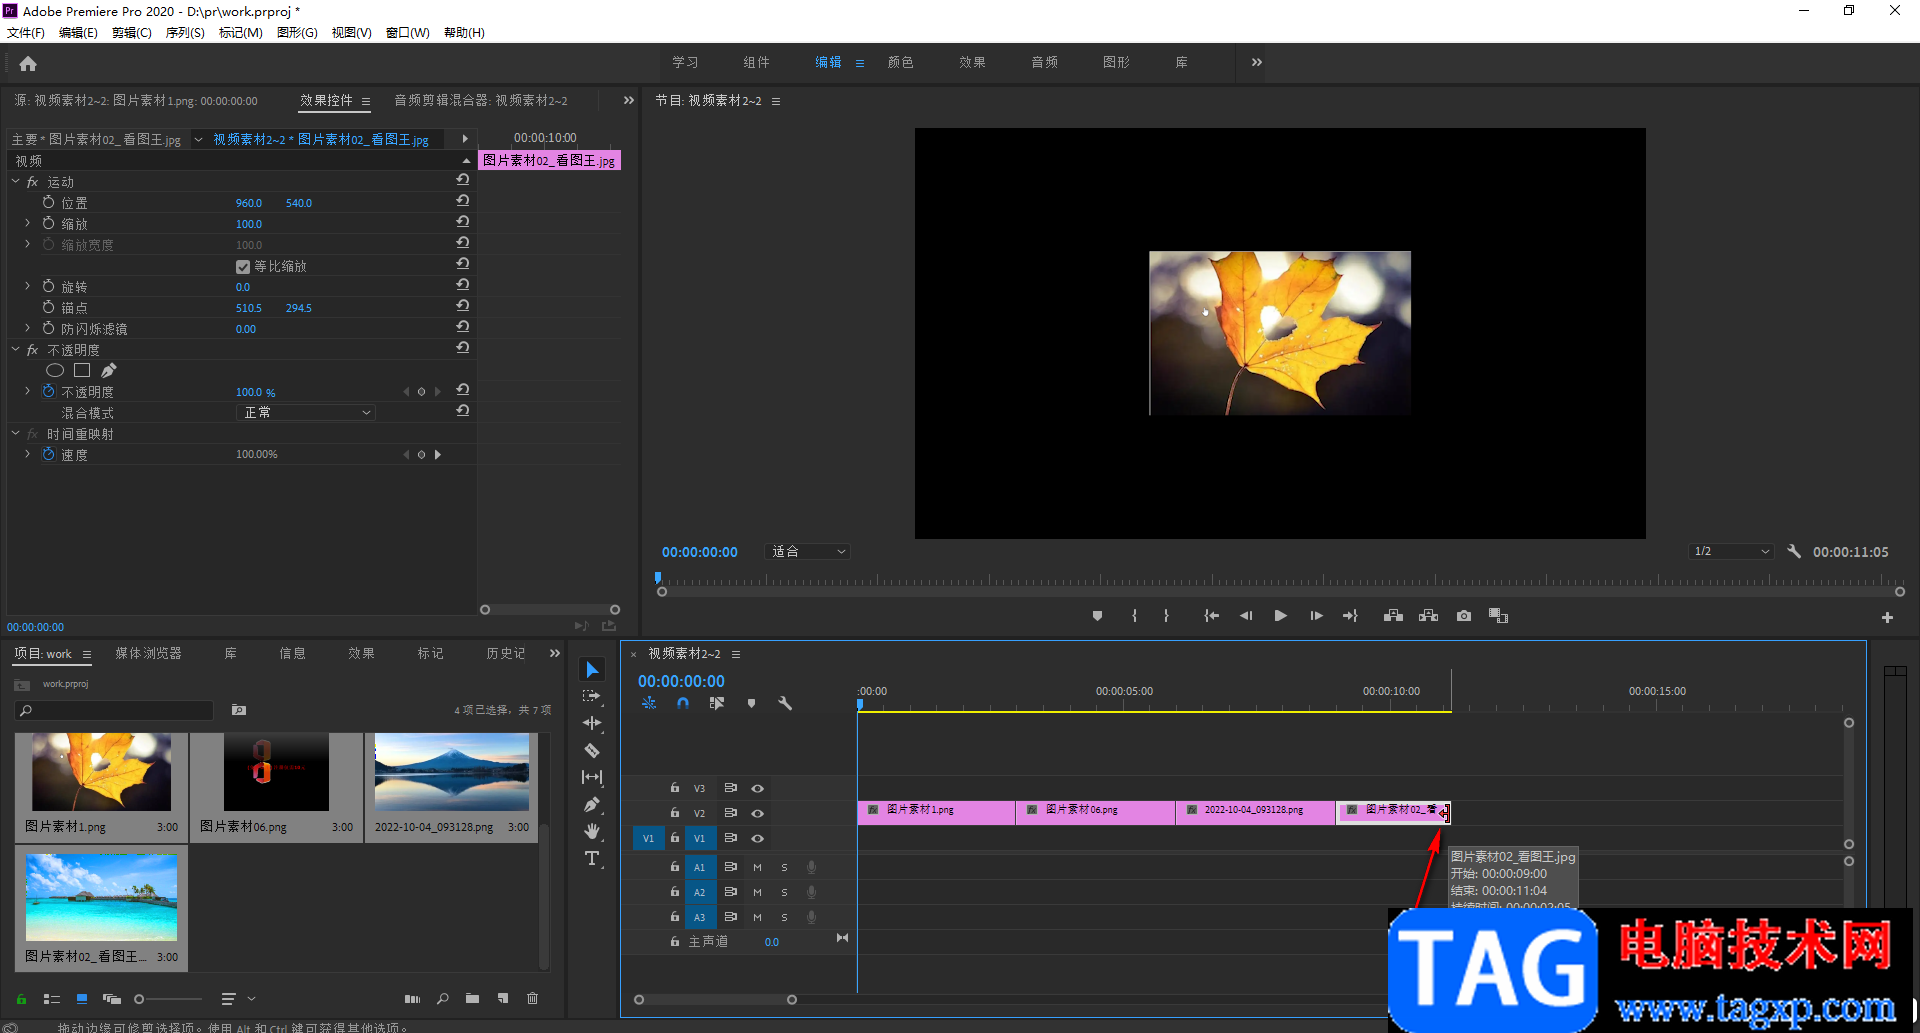
Task: Select the Razor tool in the toolbar
Action: tap(592, 750)
